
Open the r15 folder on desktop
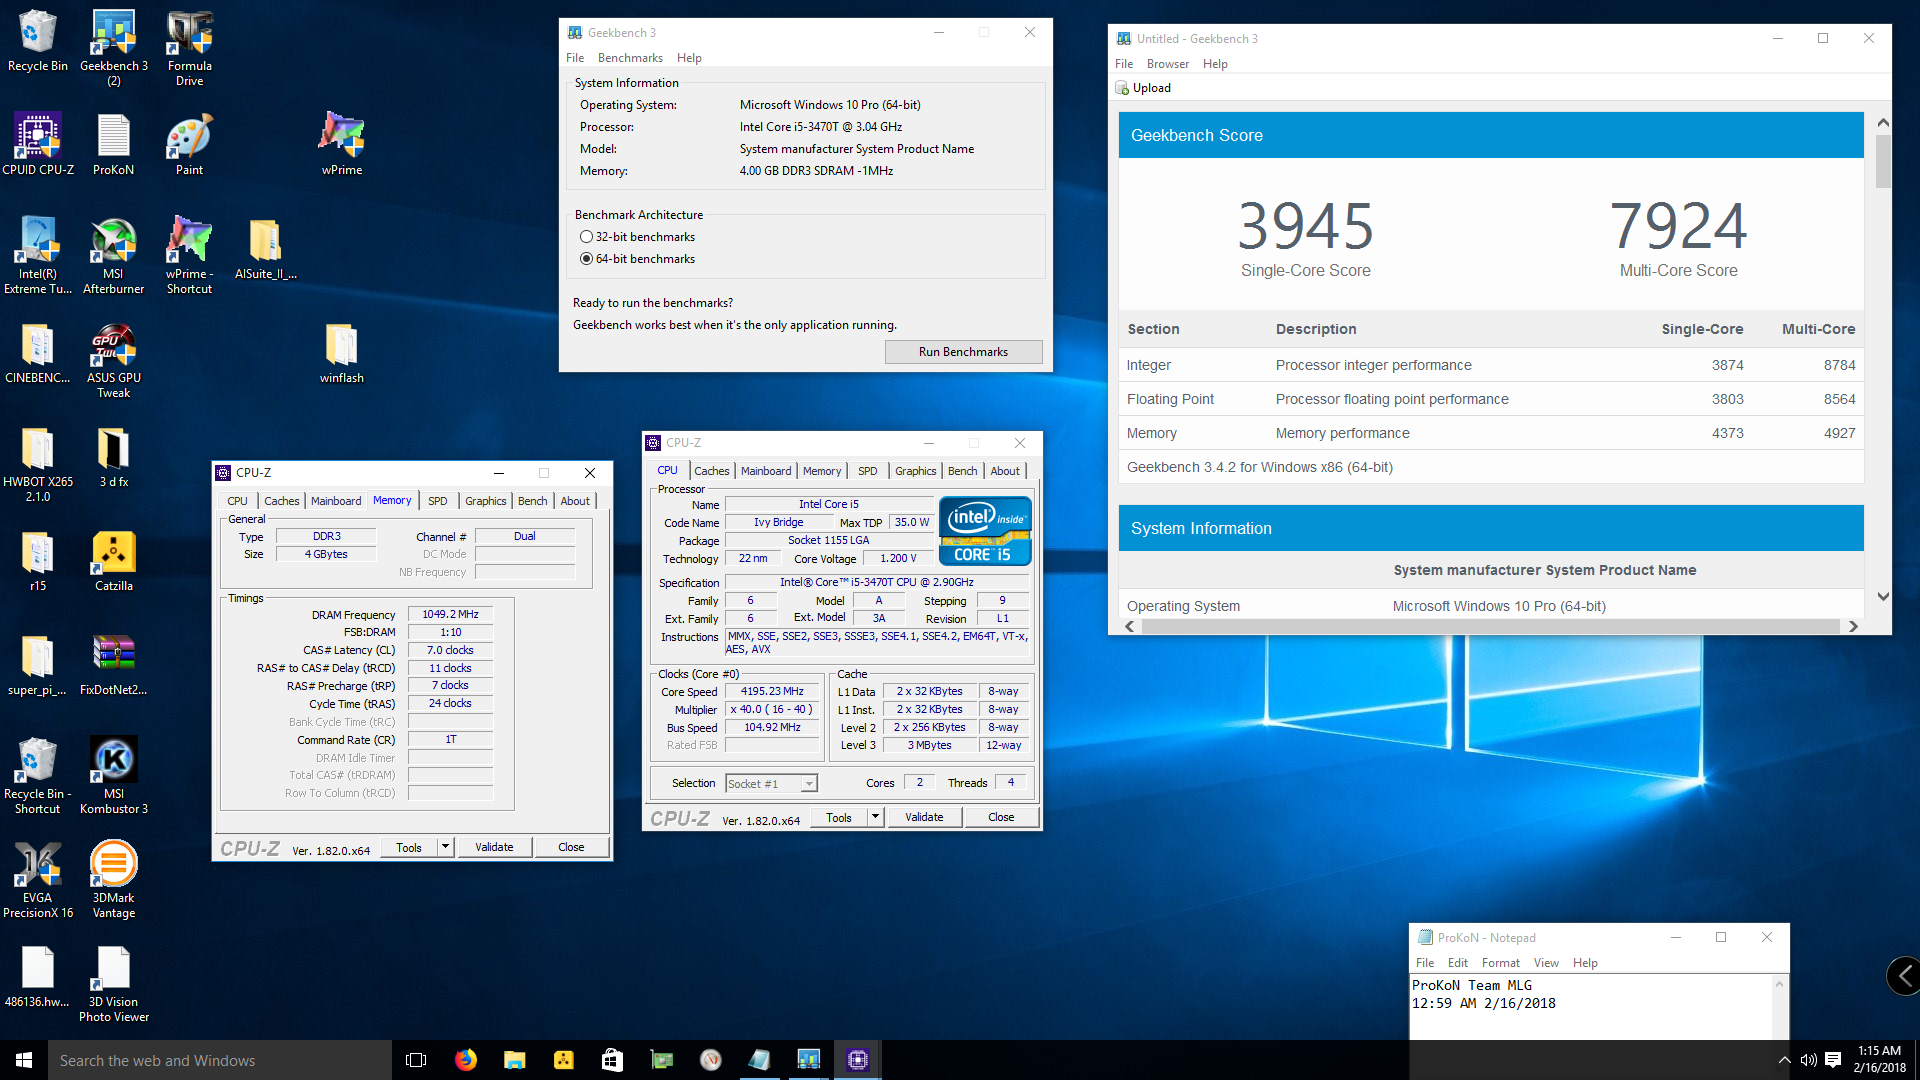point(38,560)
